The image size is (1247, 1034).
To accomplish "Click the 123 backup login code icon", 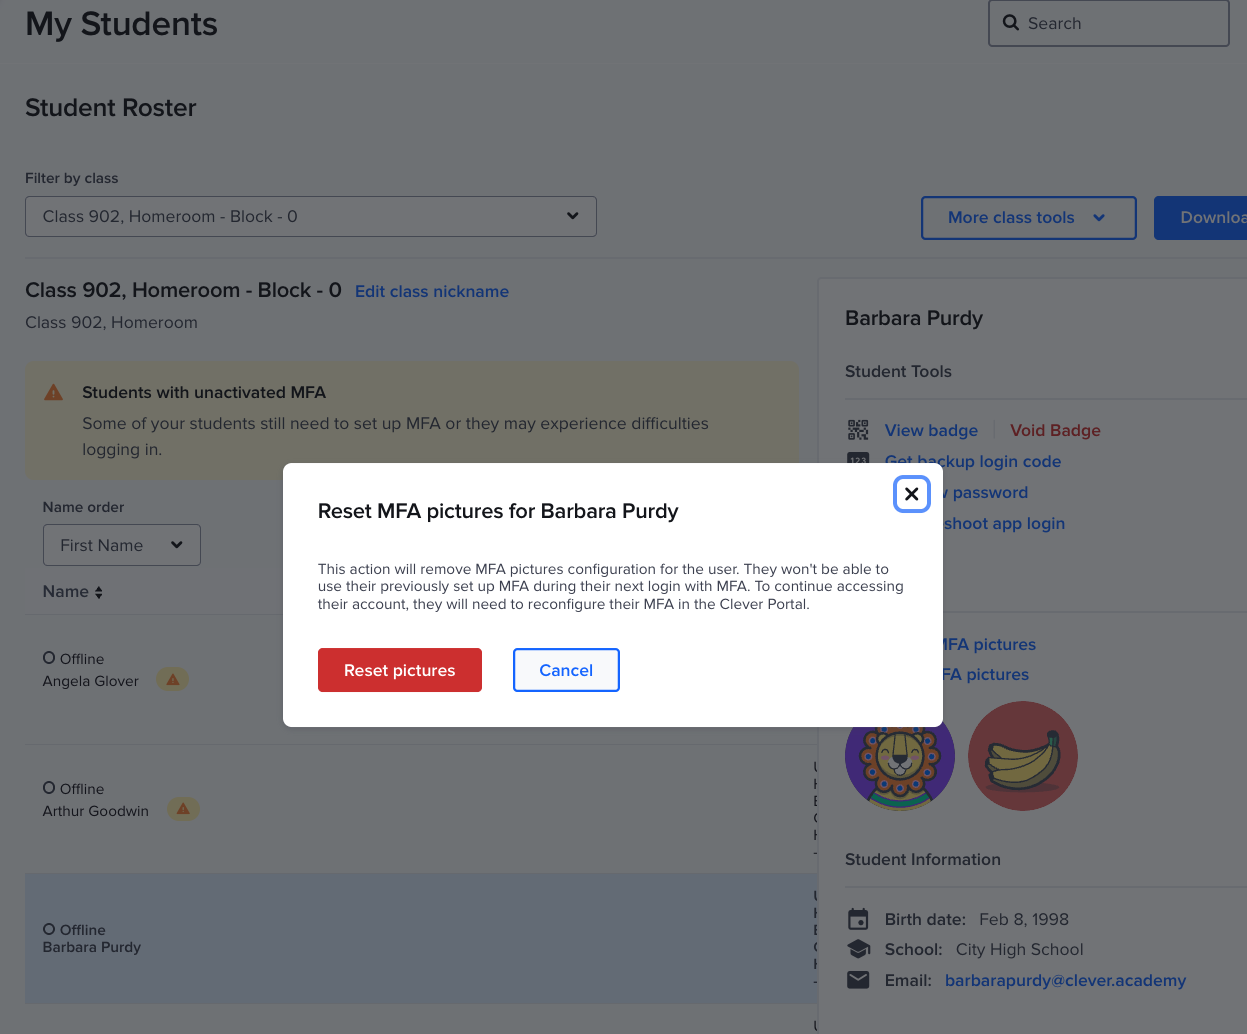I will pyautogui.click(x=858, y=461).
